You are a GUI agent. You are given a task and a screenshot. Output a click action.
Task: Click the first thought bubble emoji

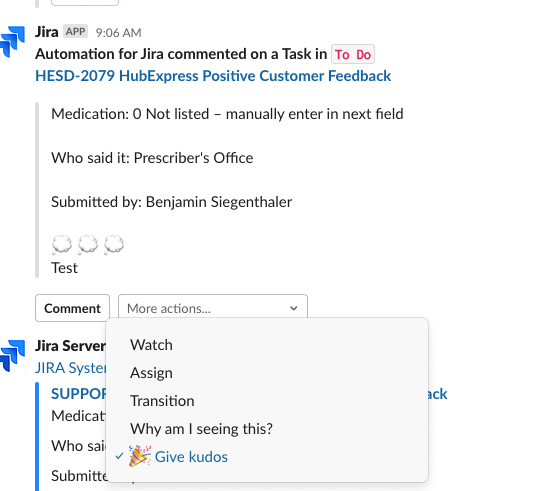(x=62, y=245)
